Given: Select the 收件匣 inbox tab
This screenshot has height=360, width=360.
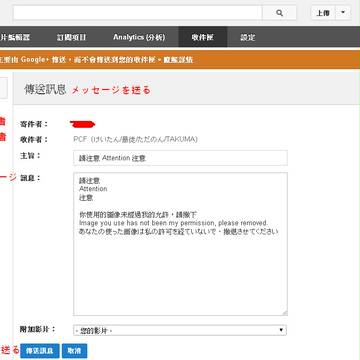Looking at the screenshot, I should 203,37.
